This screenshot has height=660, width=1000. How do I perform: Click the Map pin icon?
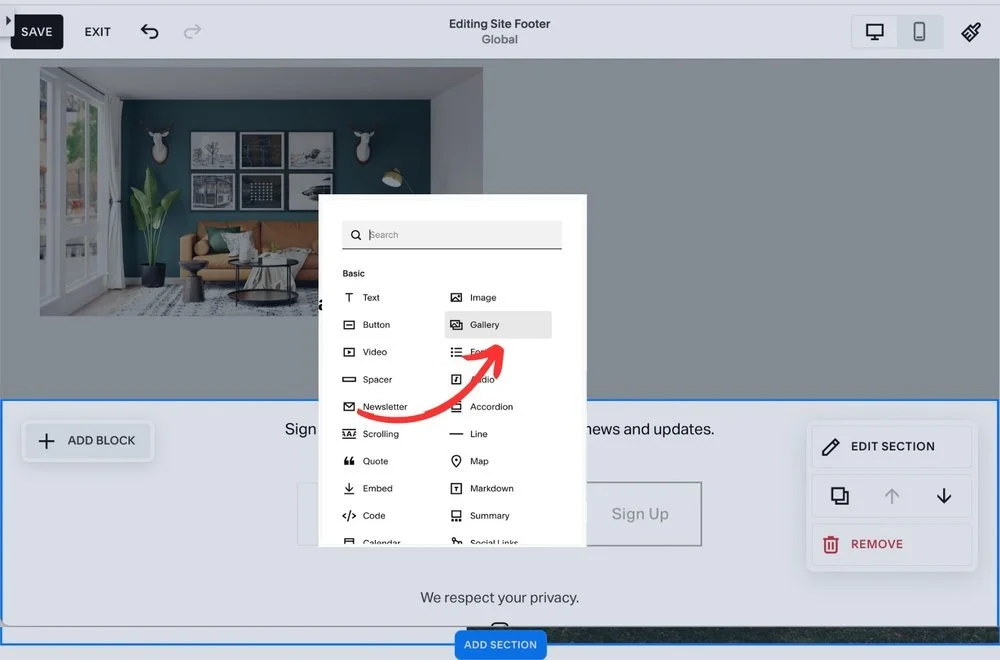[x=456, y=461]
